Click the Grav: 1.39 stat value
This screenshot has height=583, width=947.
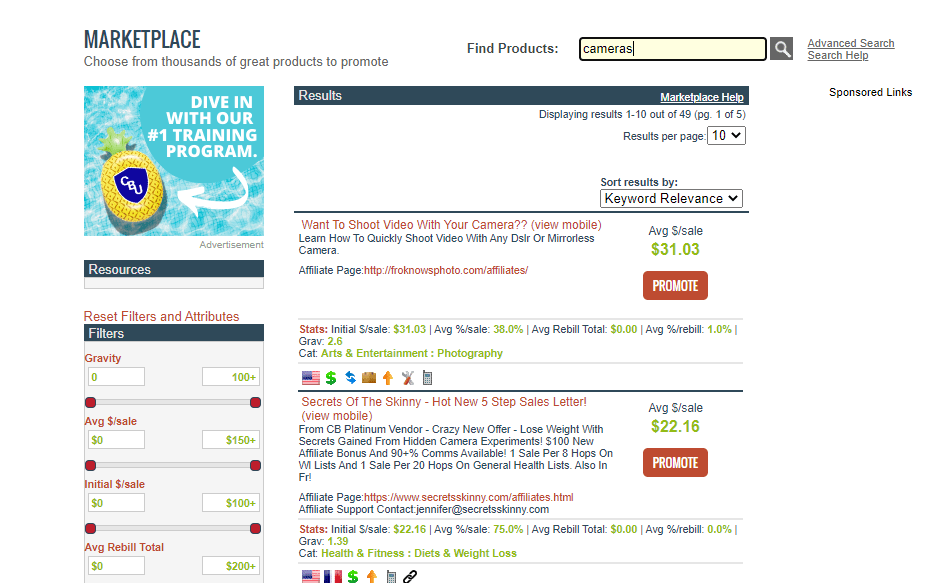pos(338,541)
